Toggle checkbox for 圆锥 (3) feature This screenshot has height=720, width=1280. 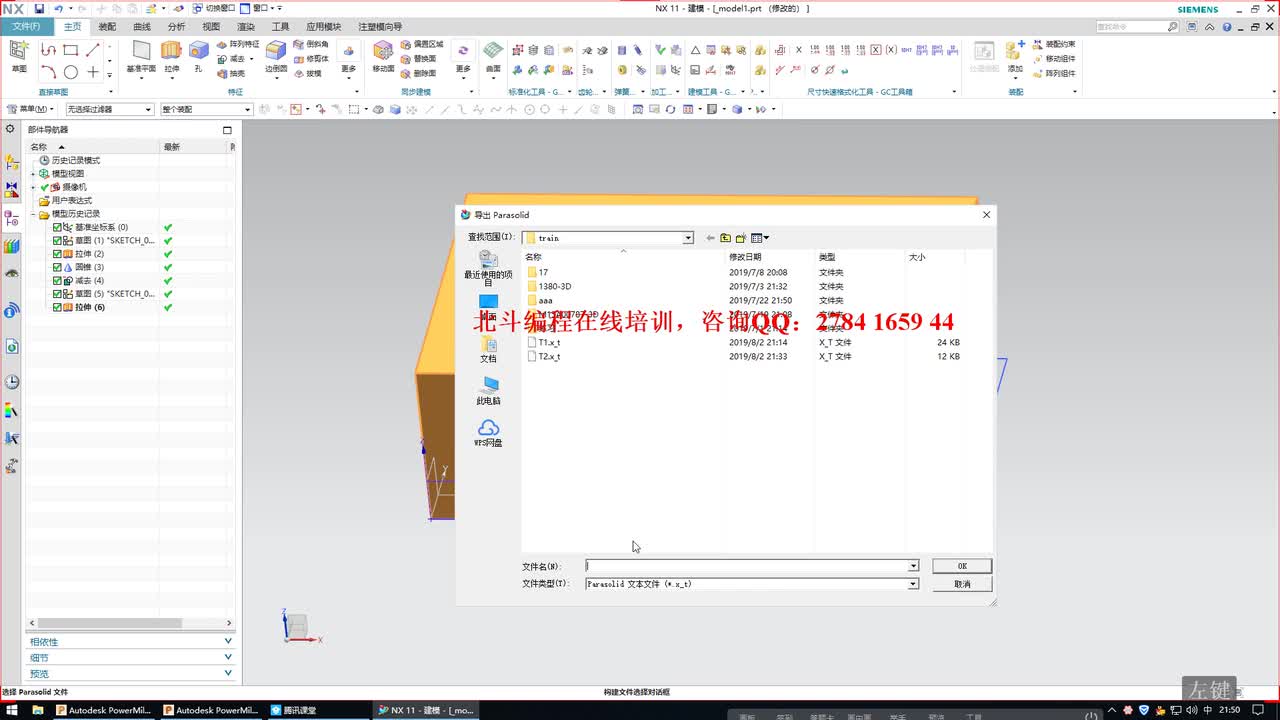click(x=57, y=267)
